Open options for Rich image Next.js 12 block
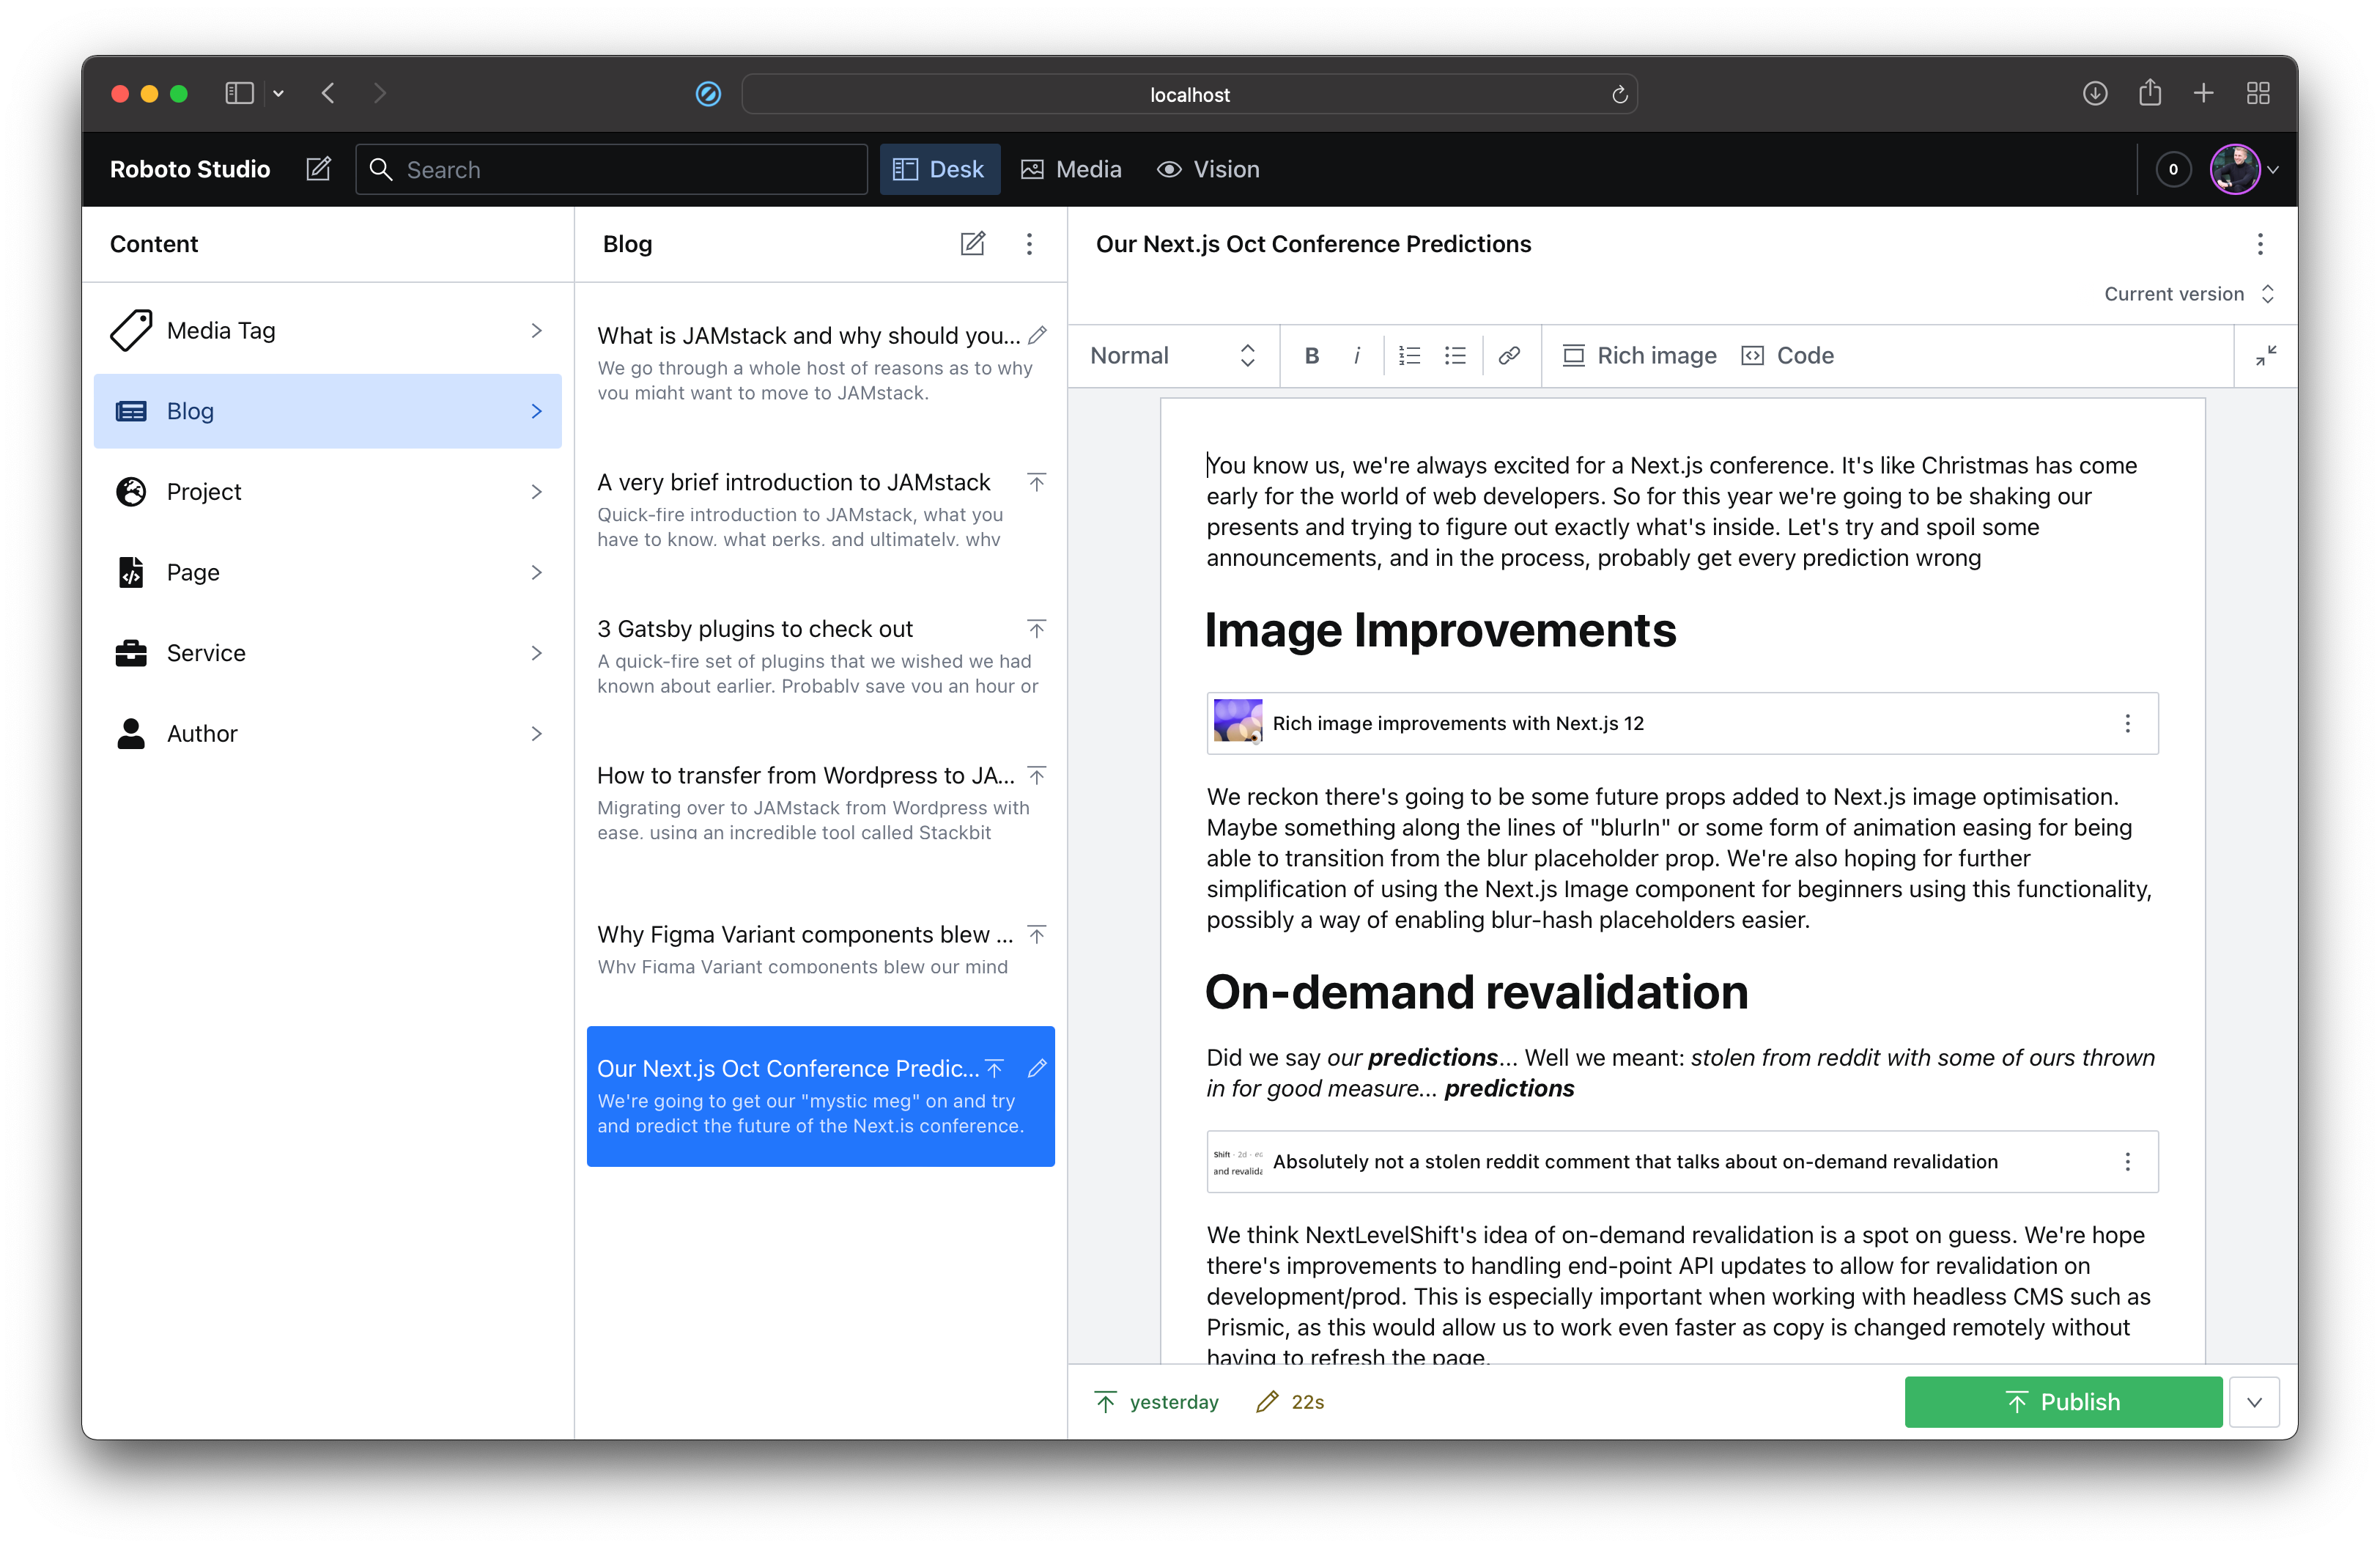Viewport: 2380px width, 1548px height. tap(2127, 723)
